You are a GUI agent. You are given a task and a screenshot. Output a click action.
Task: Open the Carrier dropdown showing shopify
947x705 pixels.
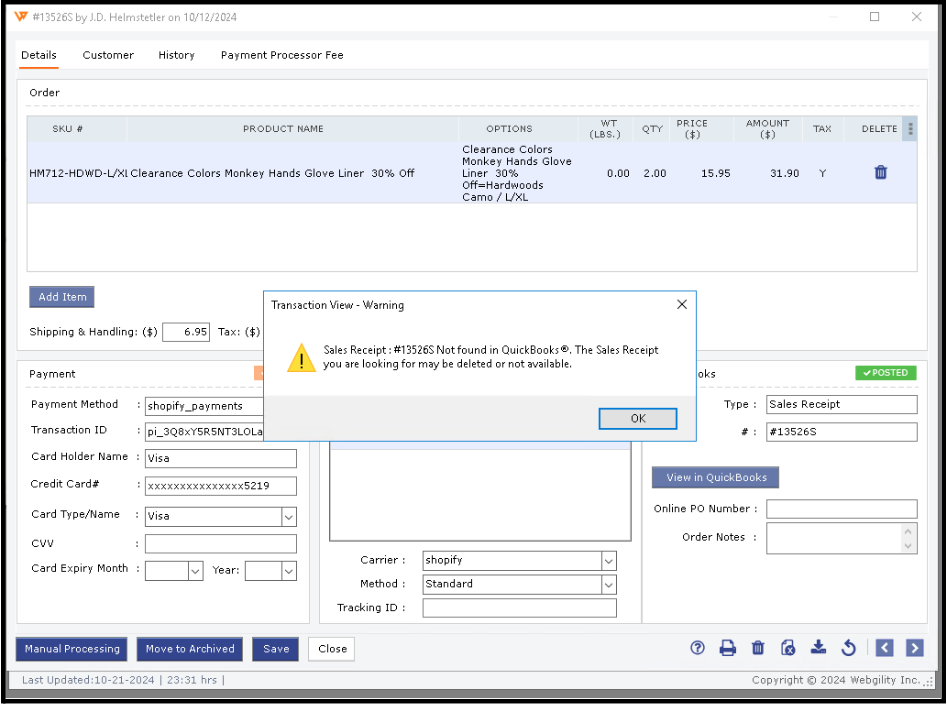(x=609, y=561)
